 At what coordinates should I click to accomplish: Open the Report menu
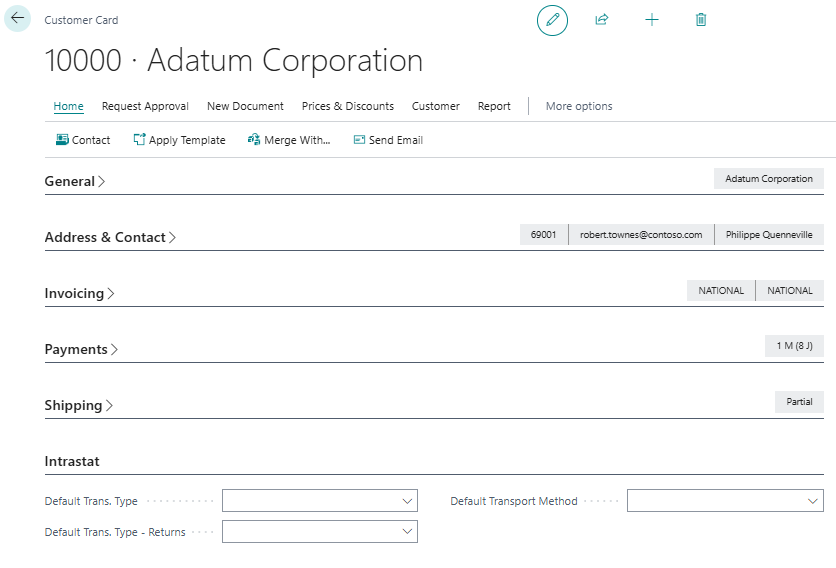[494, 106]
